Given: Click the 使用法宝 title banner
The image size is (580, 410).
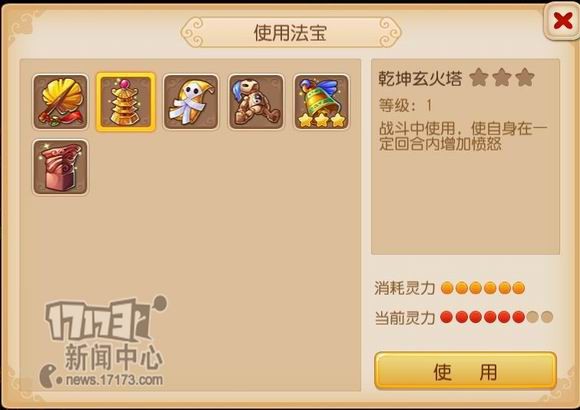Looking at the screenshot, I should pos(290,33).
